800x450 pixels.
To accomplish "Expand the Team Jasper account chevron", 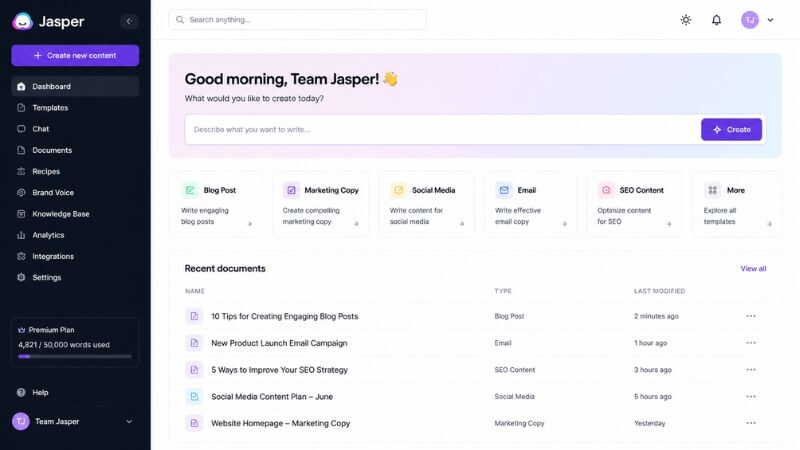I will click(129, 421).
